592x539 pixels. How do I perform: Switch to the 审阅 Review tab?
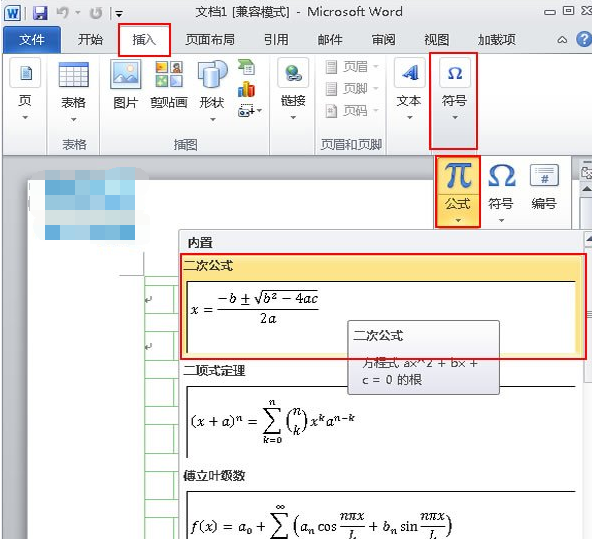(x=384, y=40)
